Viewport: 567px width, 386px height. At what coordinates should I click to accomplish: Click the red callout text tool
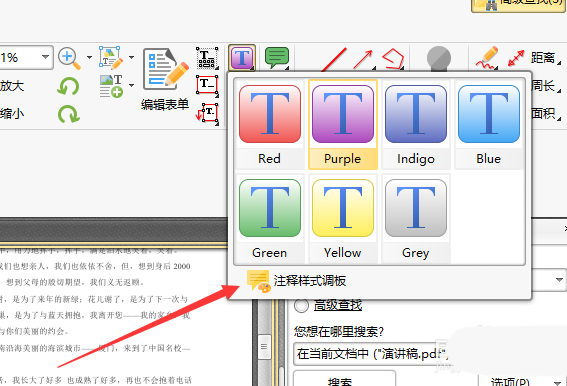point(207,113)
